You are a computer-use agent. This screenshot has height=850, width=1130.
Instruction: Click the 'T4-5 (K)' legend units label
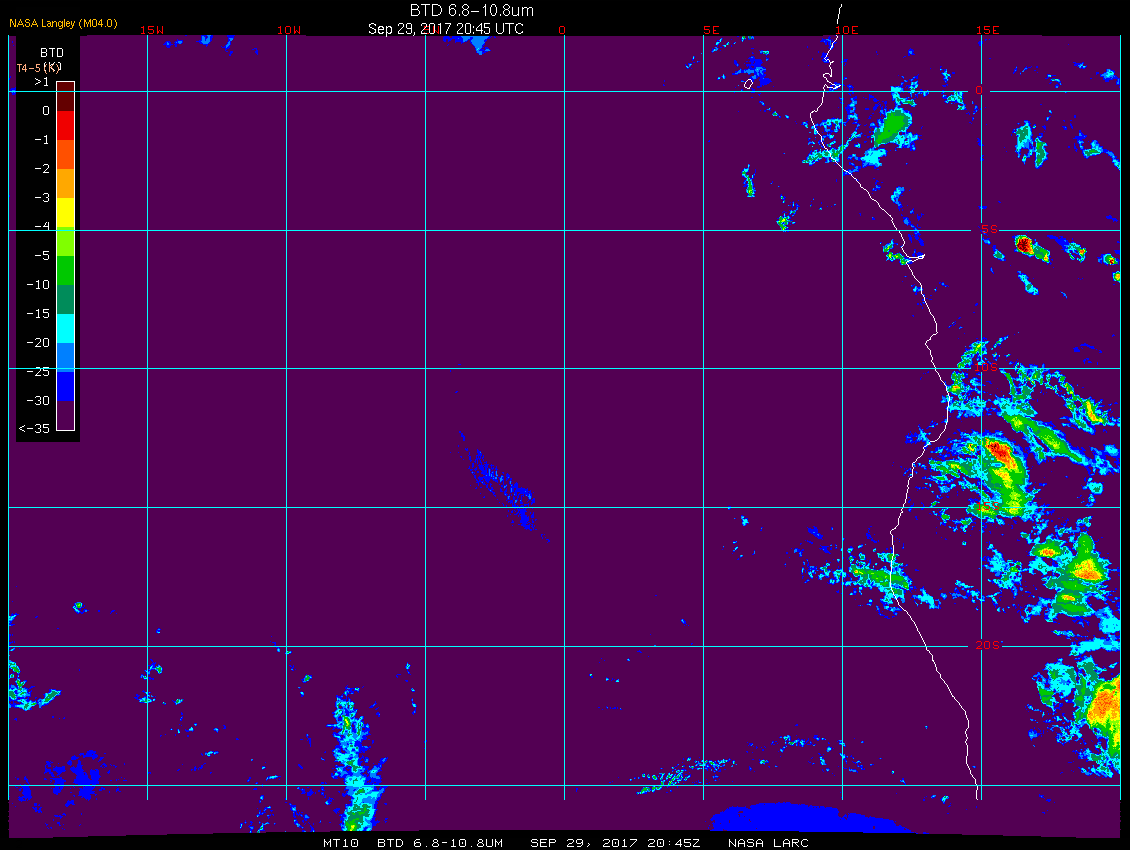click(x=39, y=68)
